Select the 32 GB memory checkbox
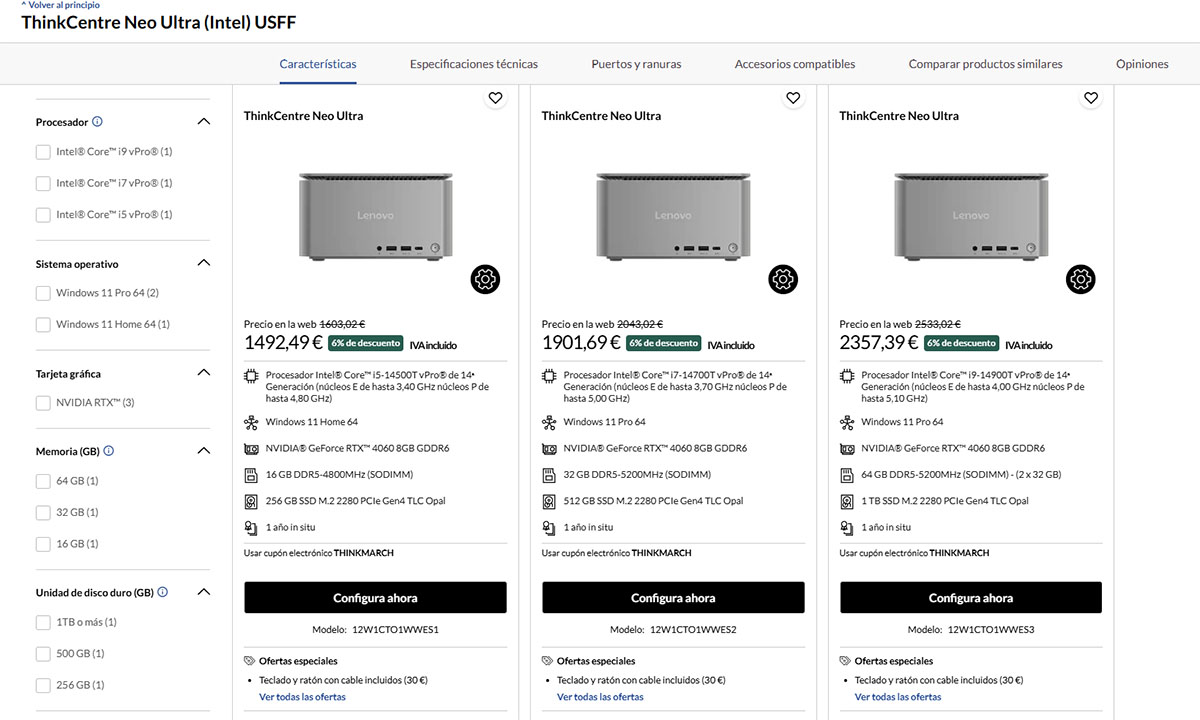This screenshot has width=1200, height=720. 43,512
